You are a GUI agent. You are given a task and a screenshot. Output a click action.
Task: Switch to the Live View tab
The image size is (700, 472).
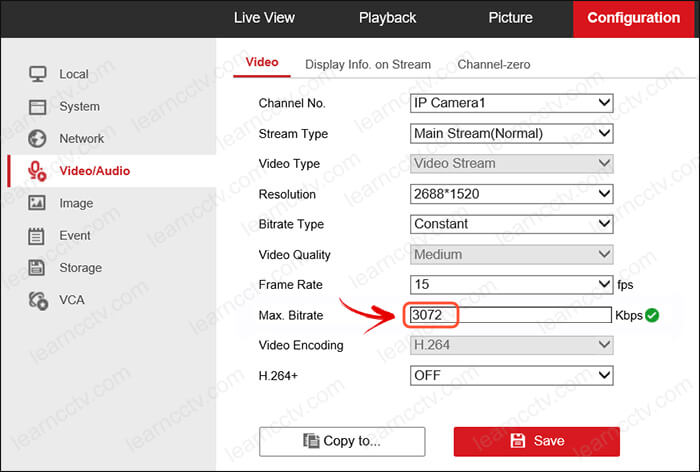pos(264,18)
